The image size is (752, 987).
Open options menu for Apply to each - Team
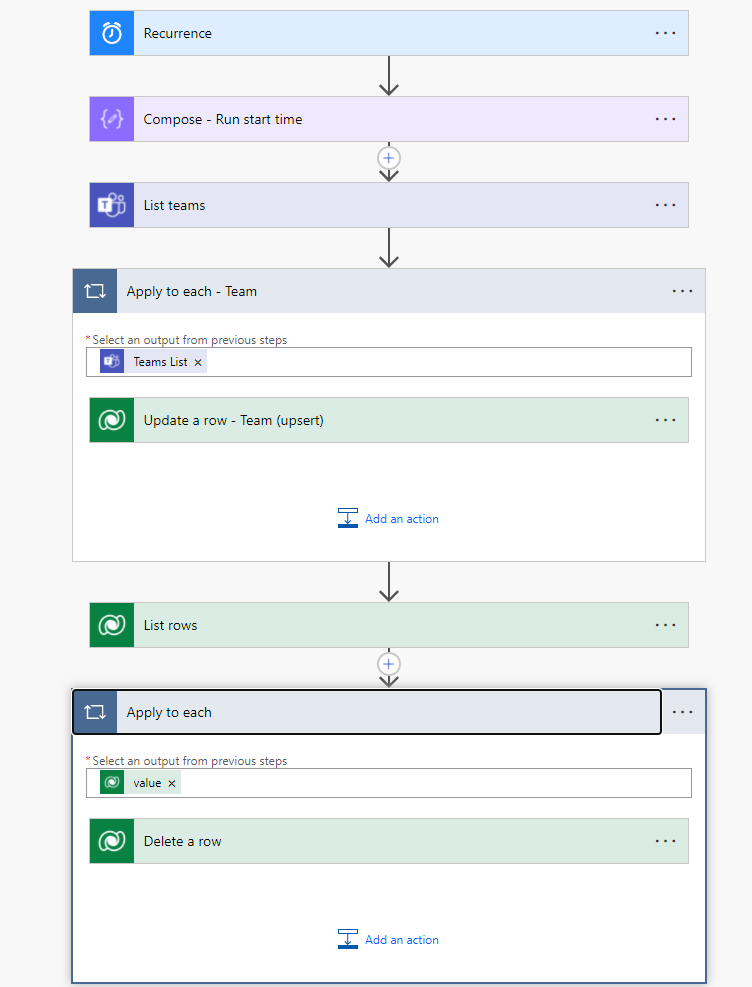[682, 291]
